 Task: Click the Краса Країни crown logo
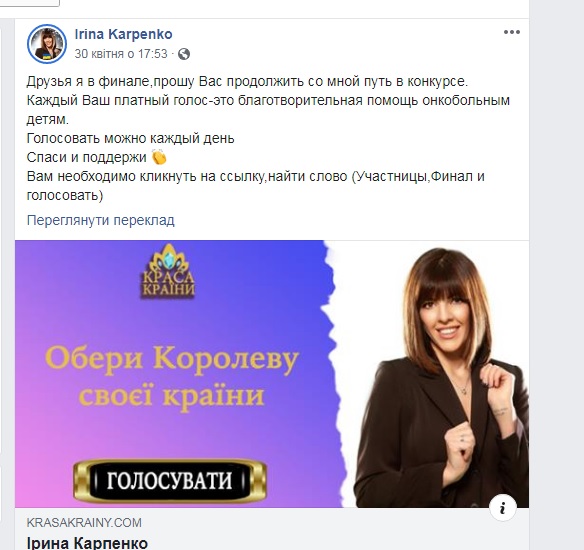(168, 271)
